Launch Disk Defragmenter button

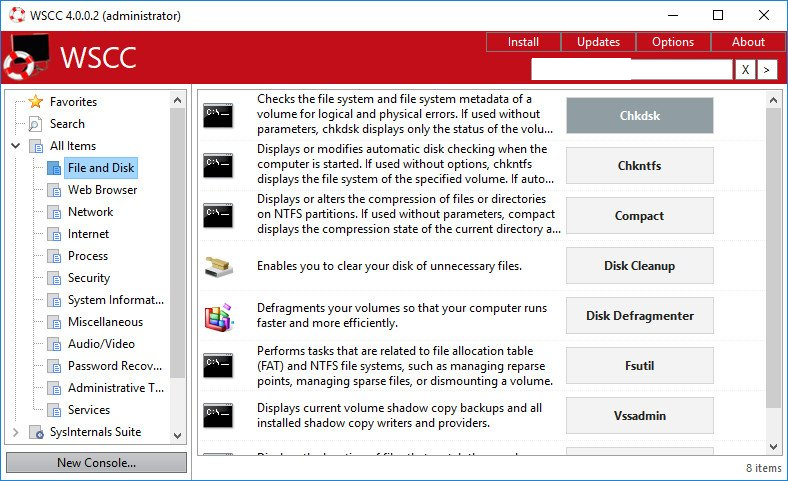(640, 316)
